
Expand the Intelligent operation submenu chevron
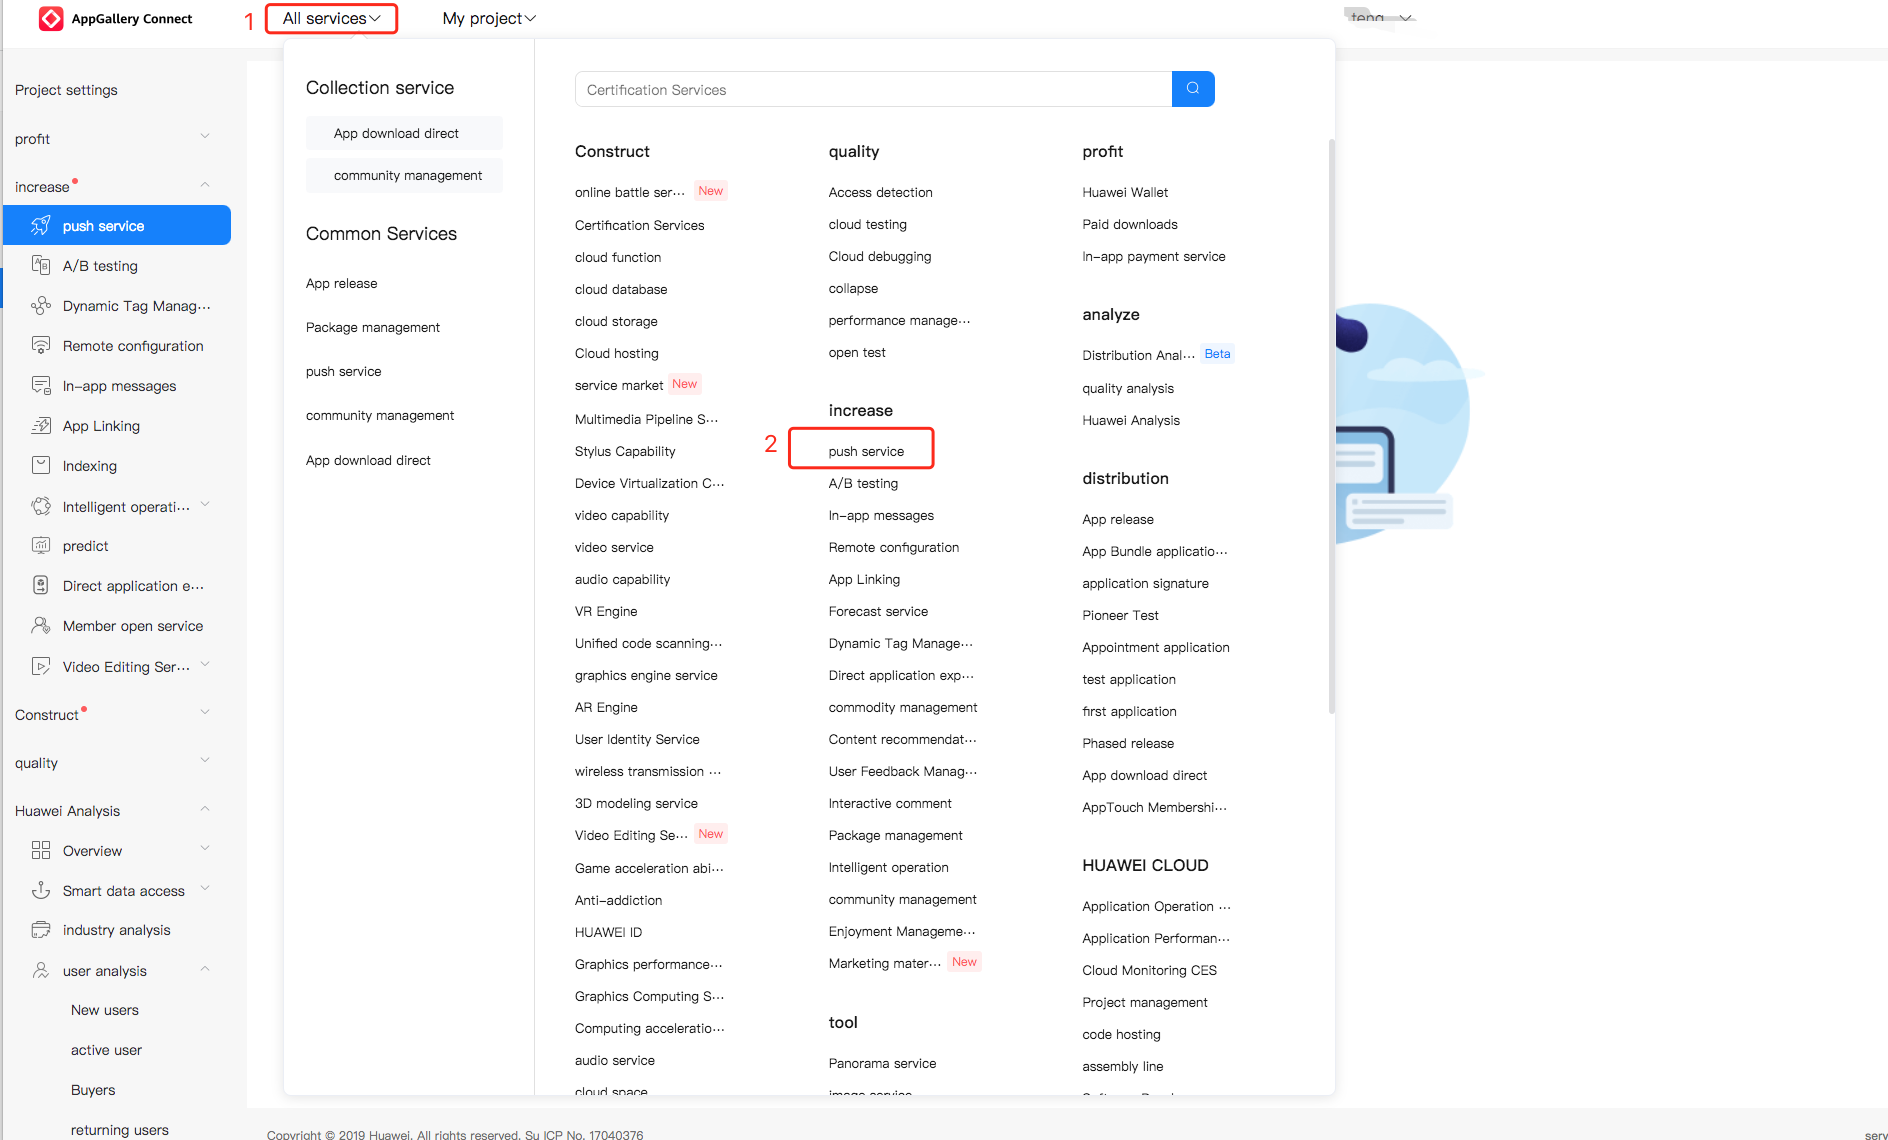[205, 505]
